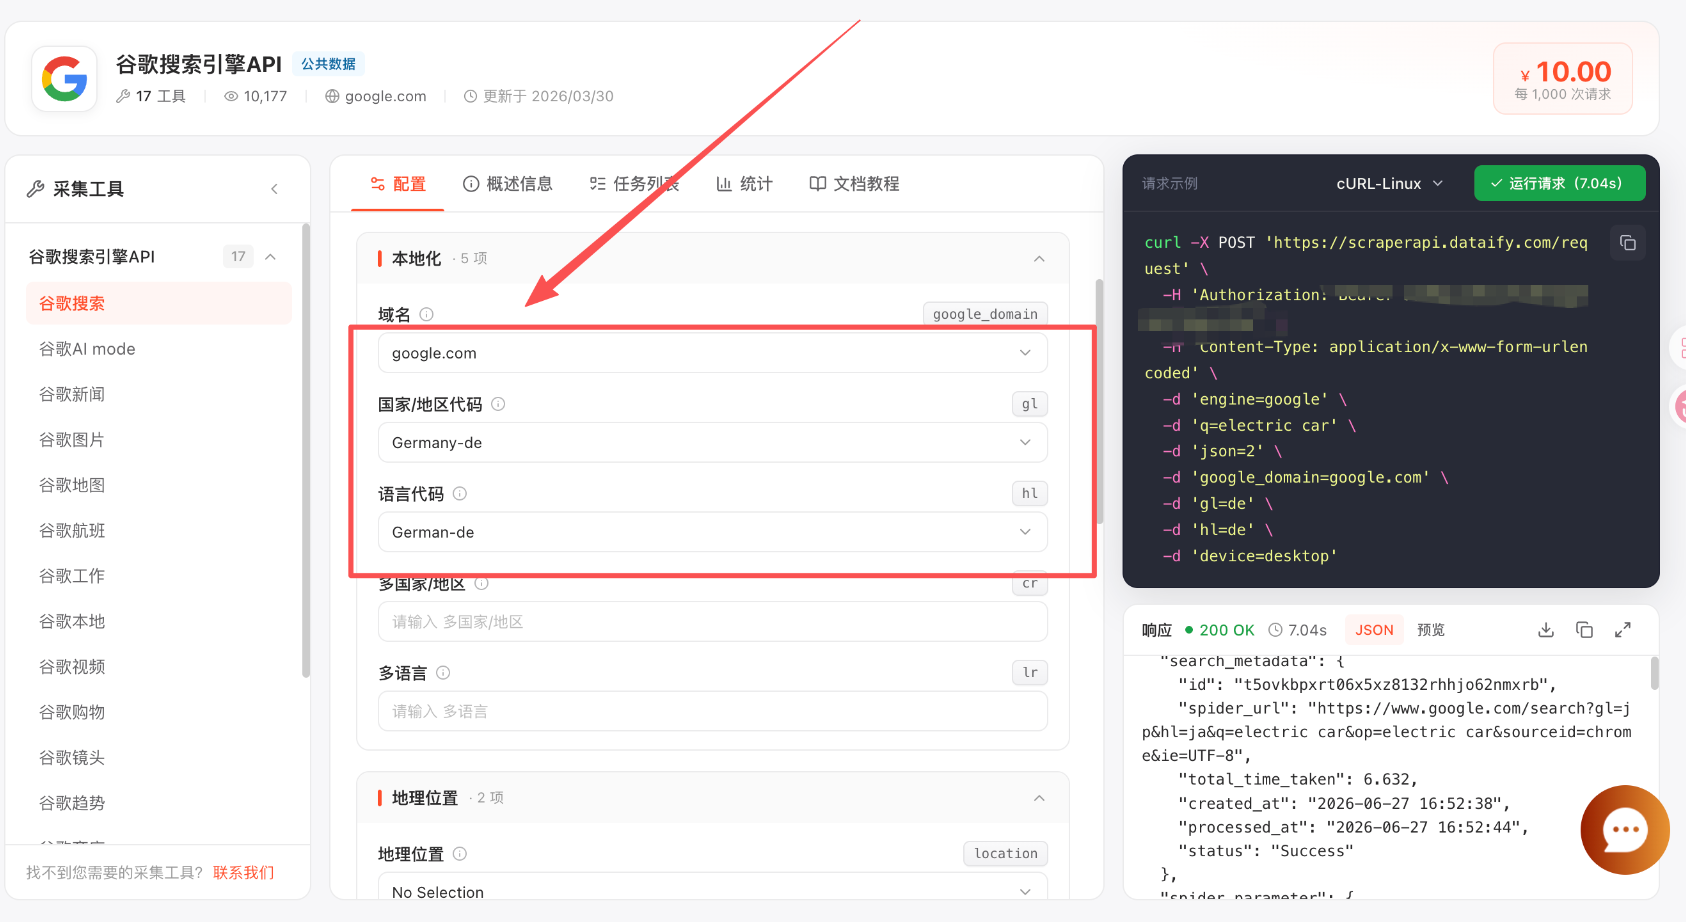Click the 更新于 2026/03/30 date text
This screenshot has width=1686, height=922.
coord(539,96)
